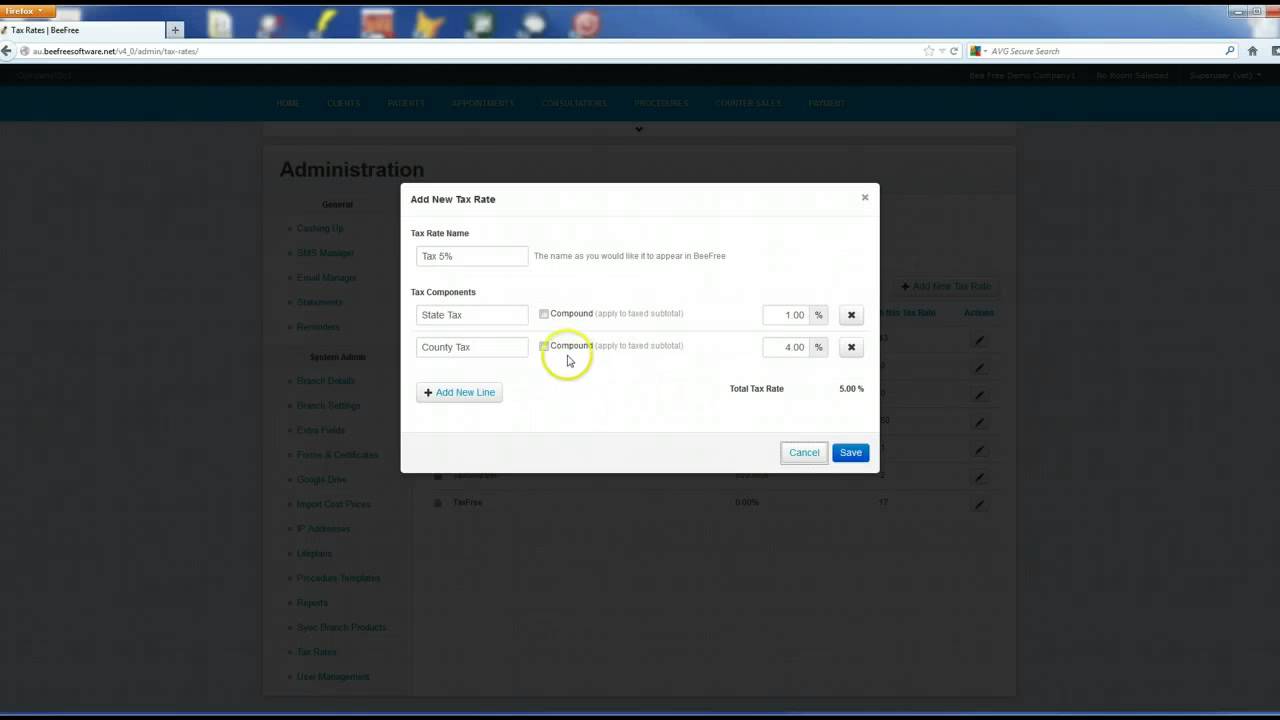The width and height of the screenshot is (1280, 720).
Task: Click the TaxFree row name
Action: click(x=467, y=502)
